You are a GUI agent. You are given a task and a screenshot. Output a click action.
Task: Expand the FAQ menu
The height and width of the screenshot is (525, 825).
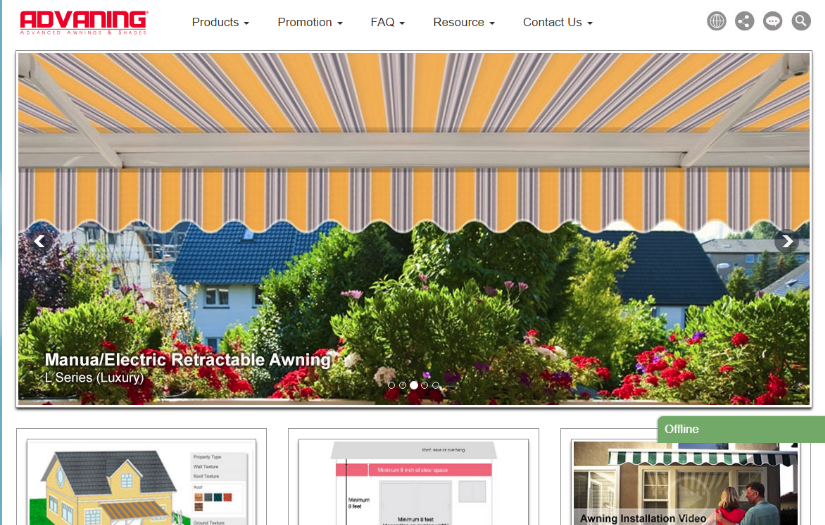click(387, 22)
